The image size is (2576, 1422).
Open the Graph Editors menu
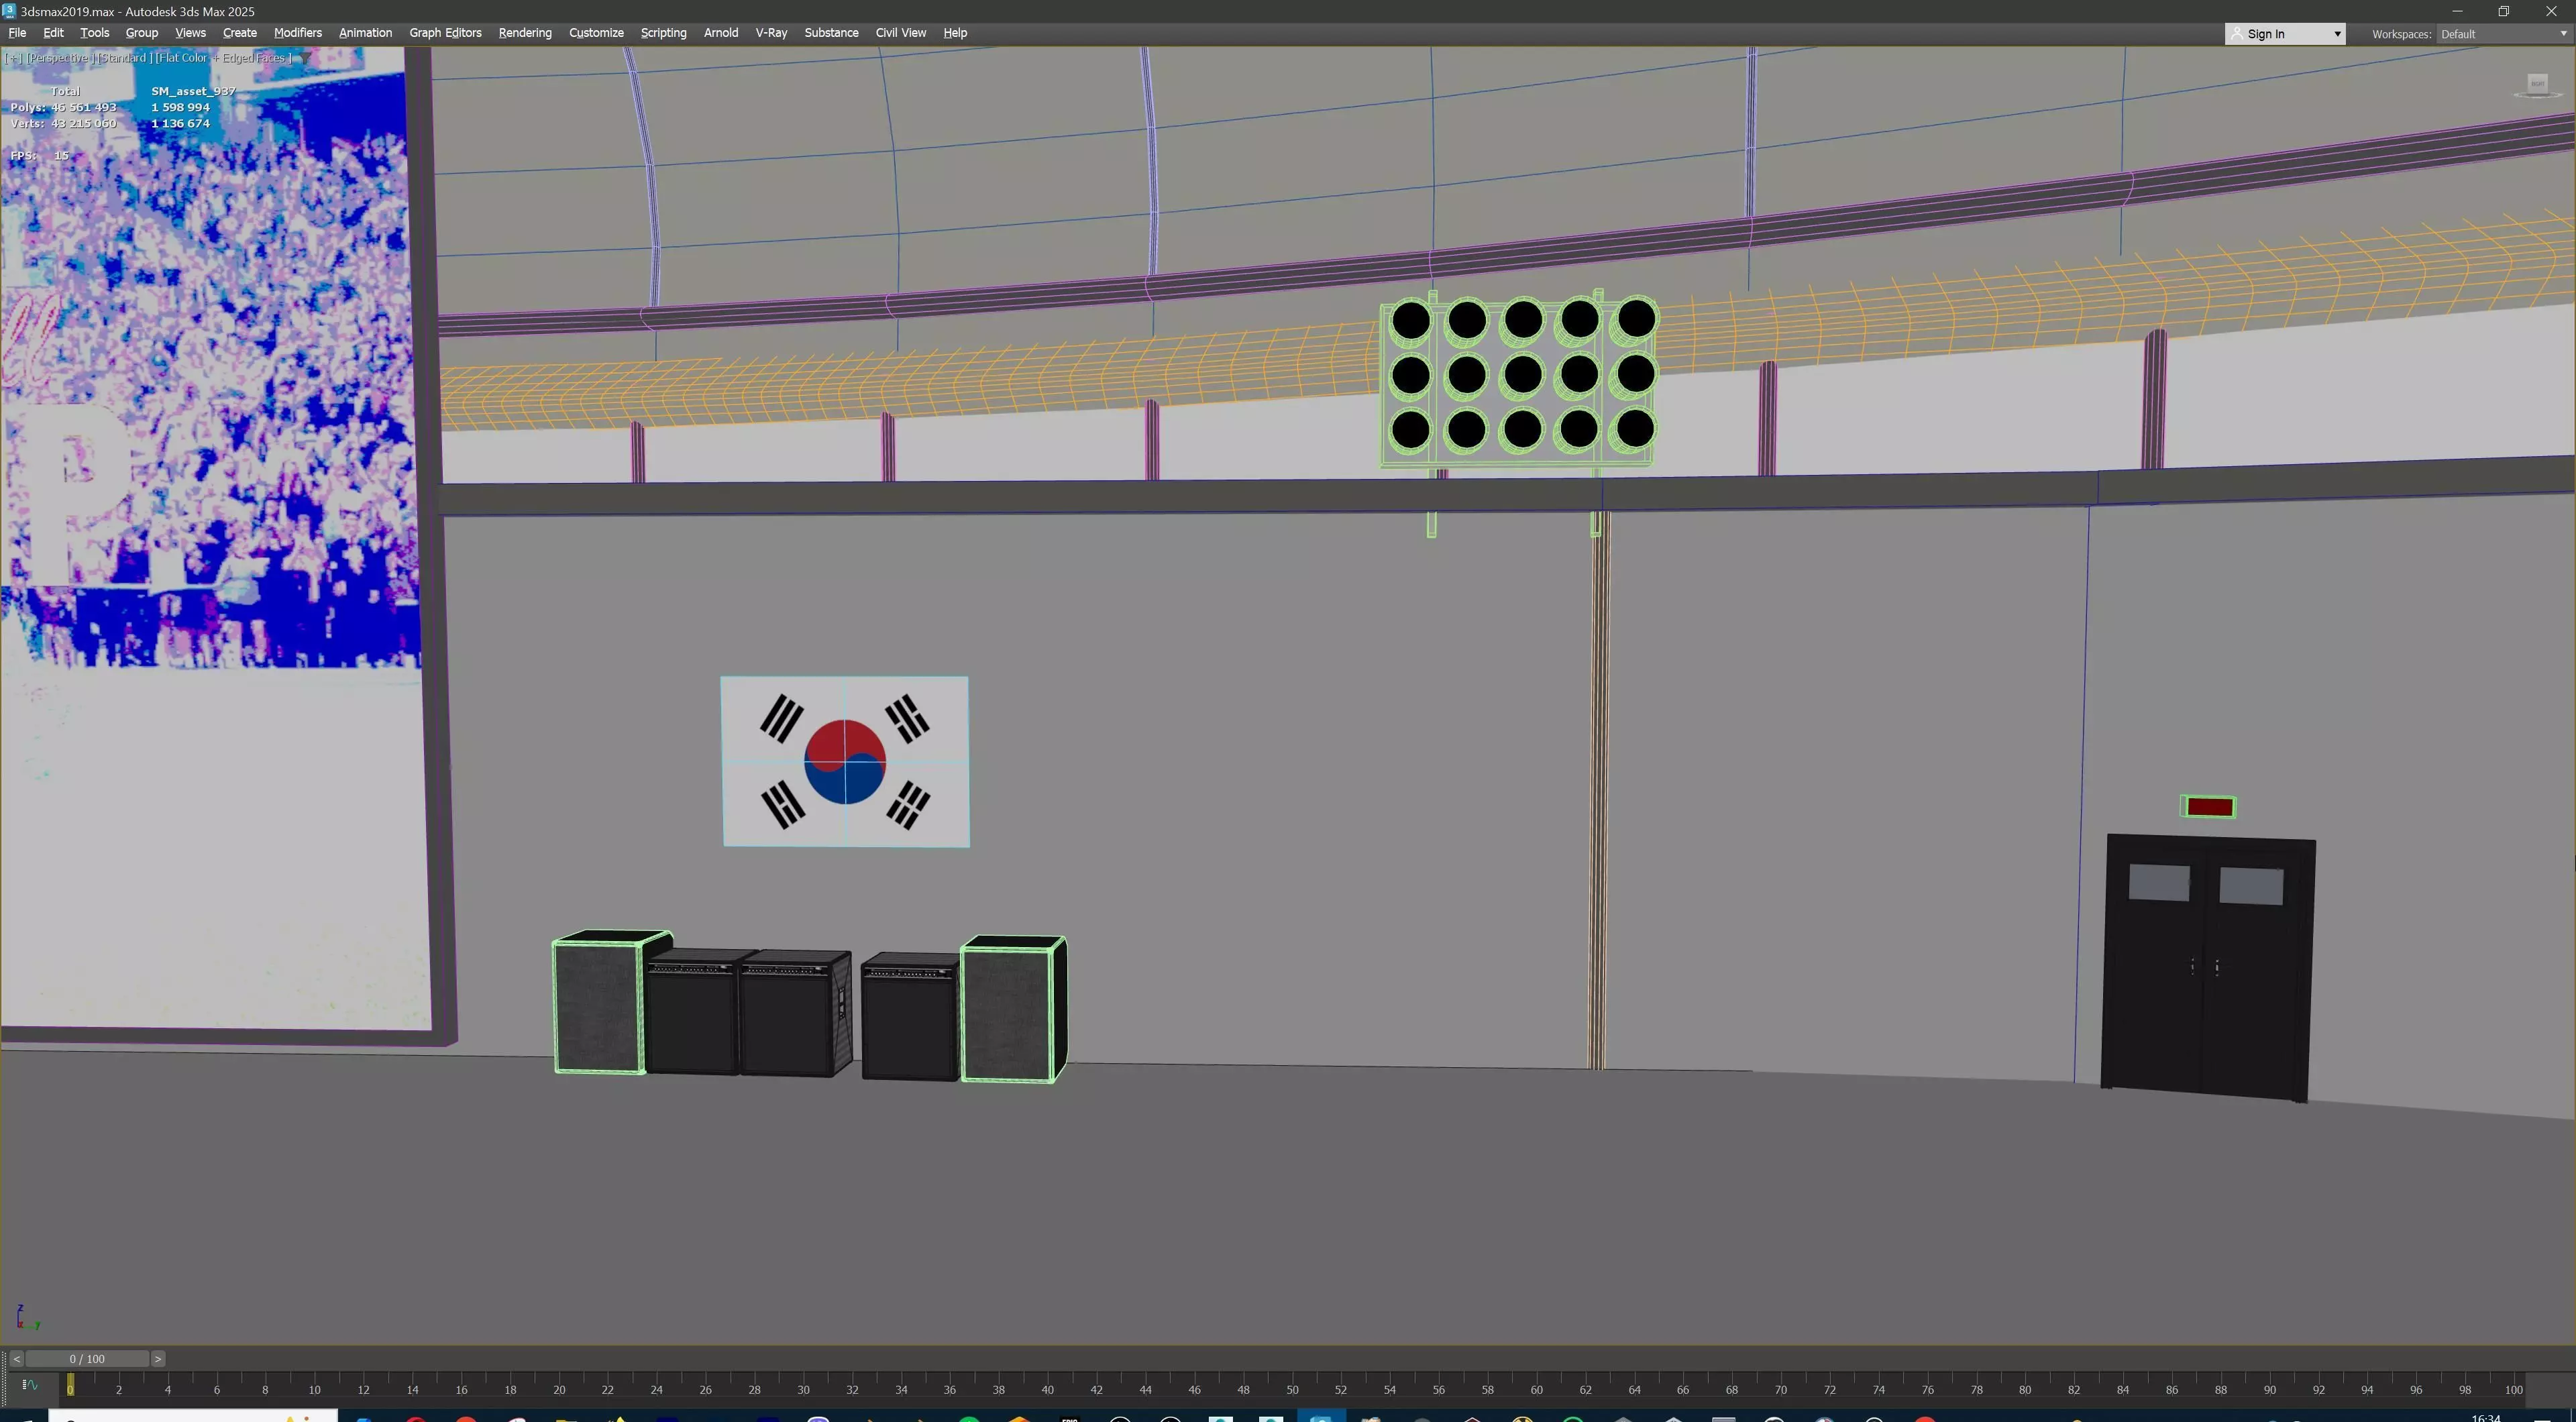tap(445, 33)
